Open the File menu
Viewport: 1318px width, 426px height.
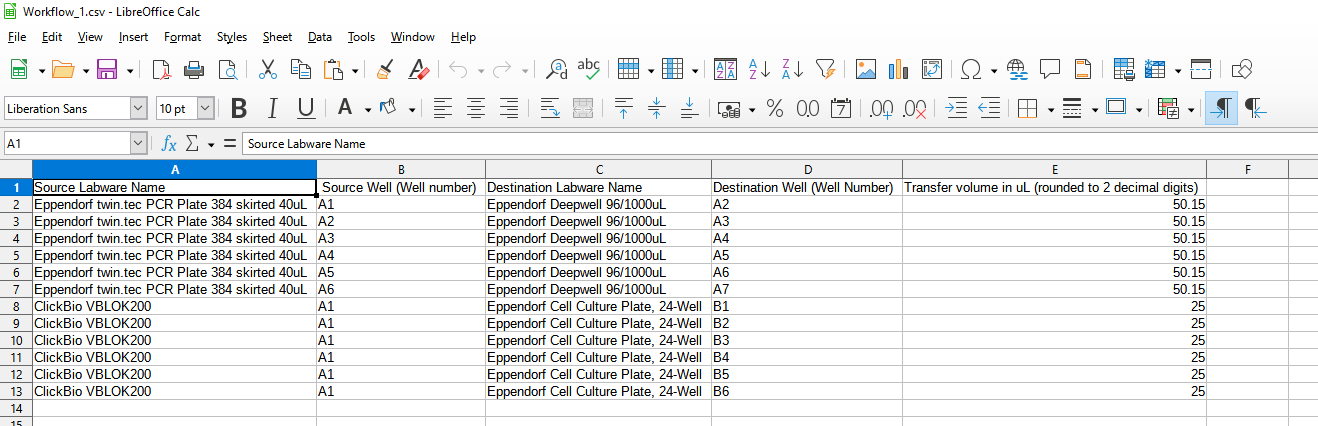coord(16,37)
